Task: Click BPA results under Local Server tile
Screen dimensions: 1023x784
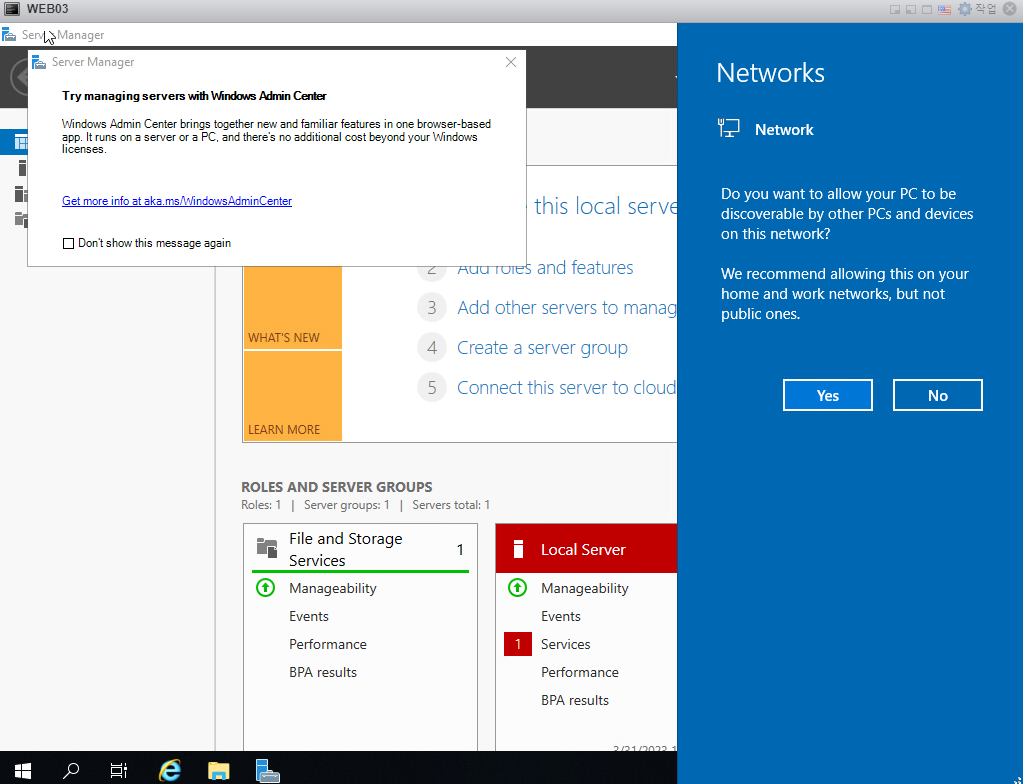Action: (x=575, y=701)
